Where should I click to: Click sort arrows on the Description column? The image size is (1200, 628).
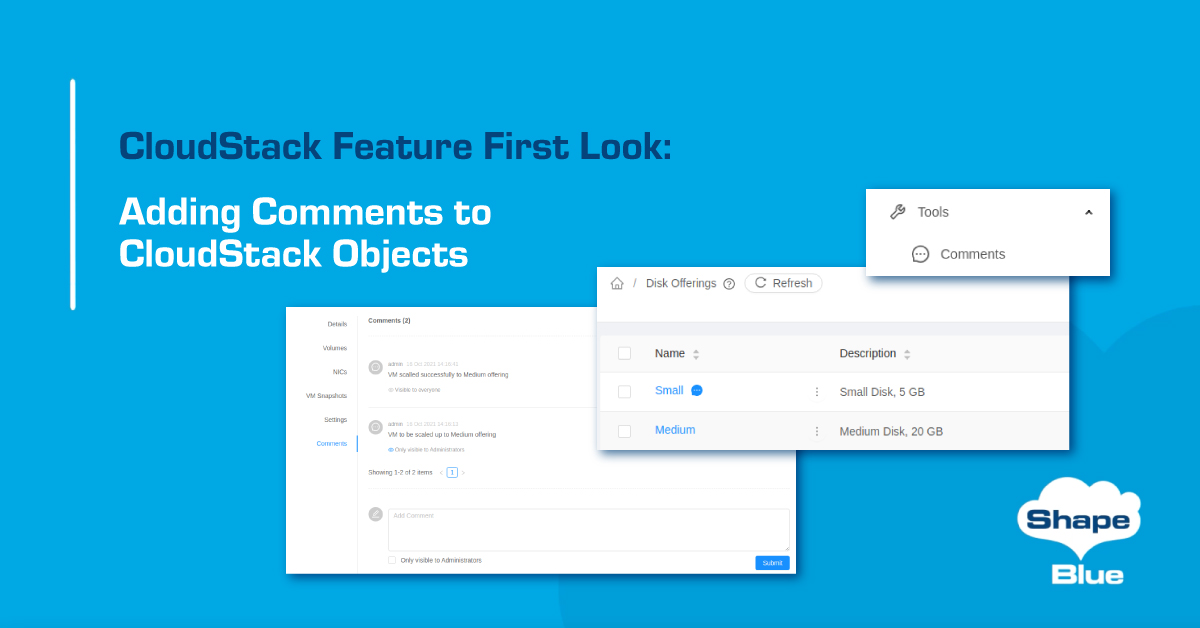[x=907, y=354]
